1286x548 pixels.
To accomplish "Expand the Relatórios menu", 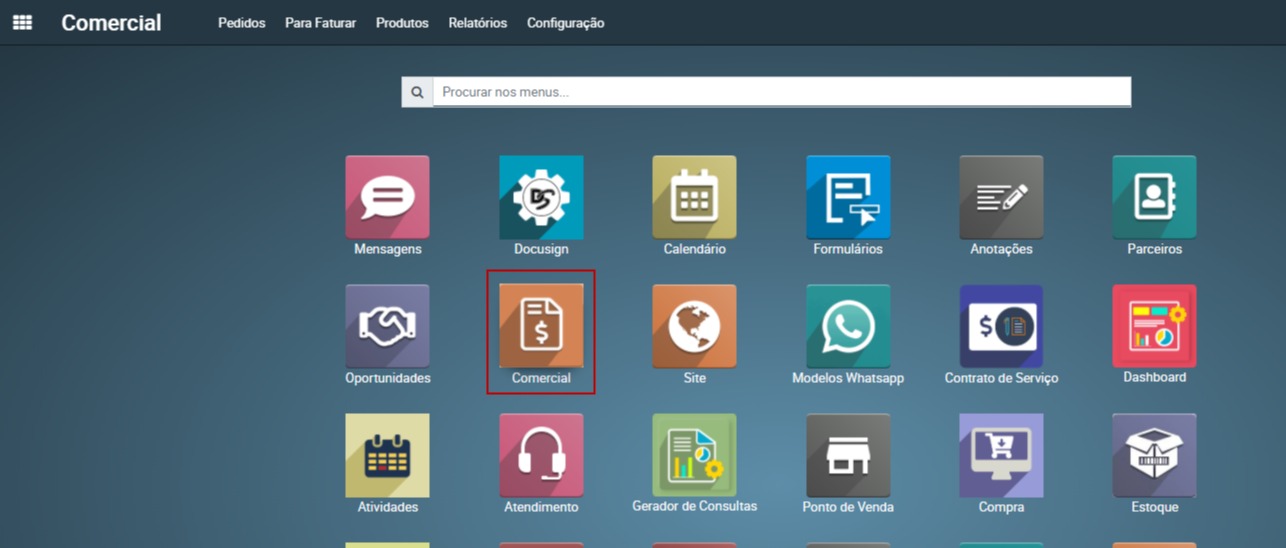I will (x=477, y=23).
